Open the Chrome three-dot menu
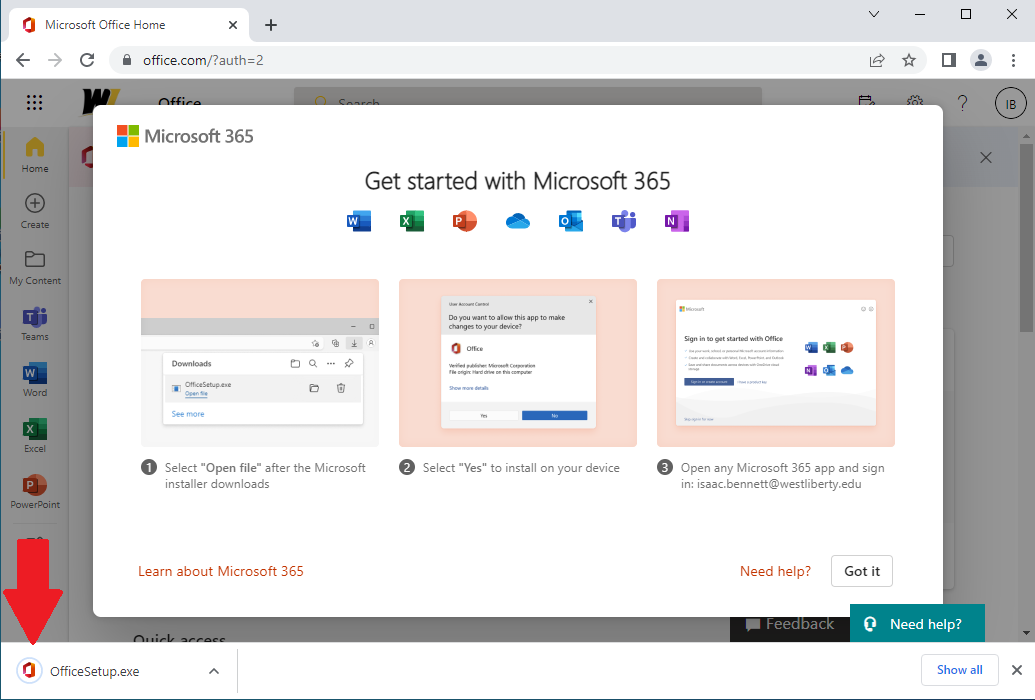1035x700 pixels. [x=1013, y=60]
